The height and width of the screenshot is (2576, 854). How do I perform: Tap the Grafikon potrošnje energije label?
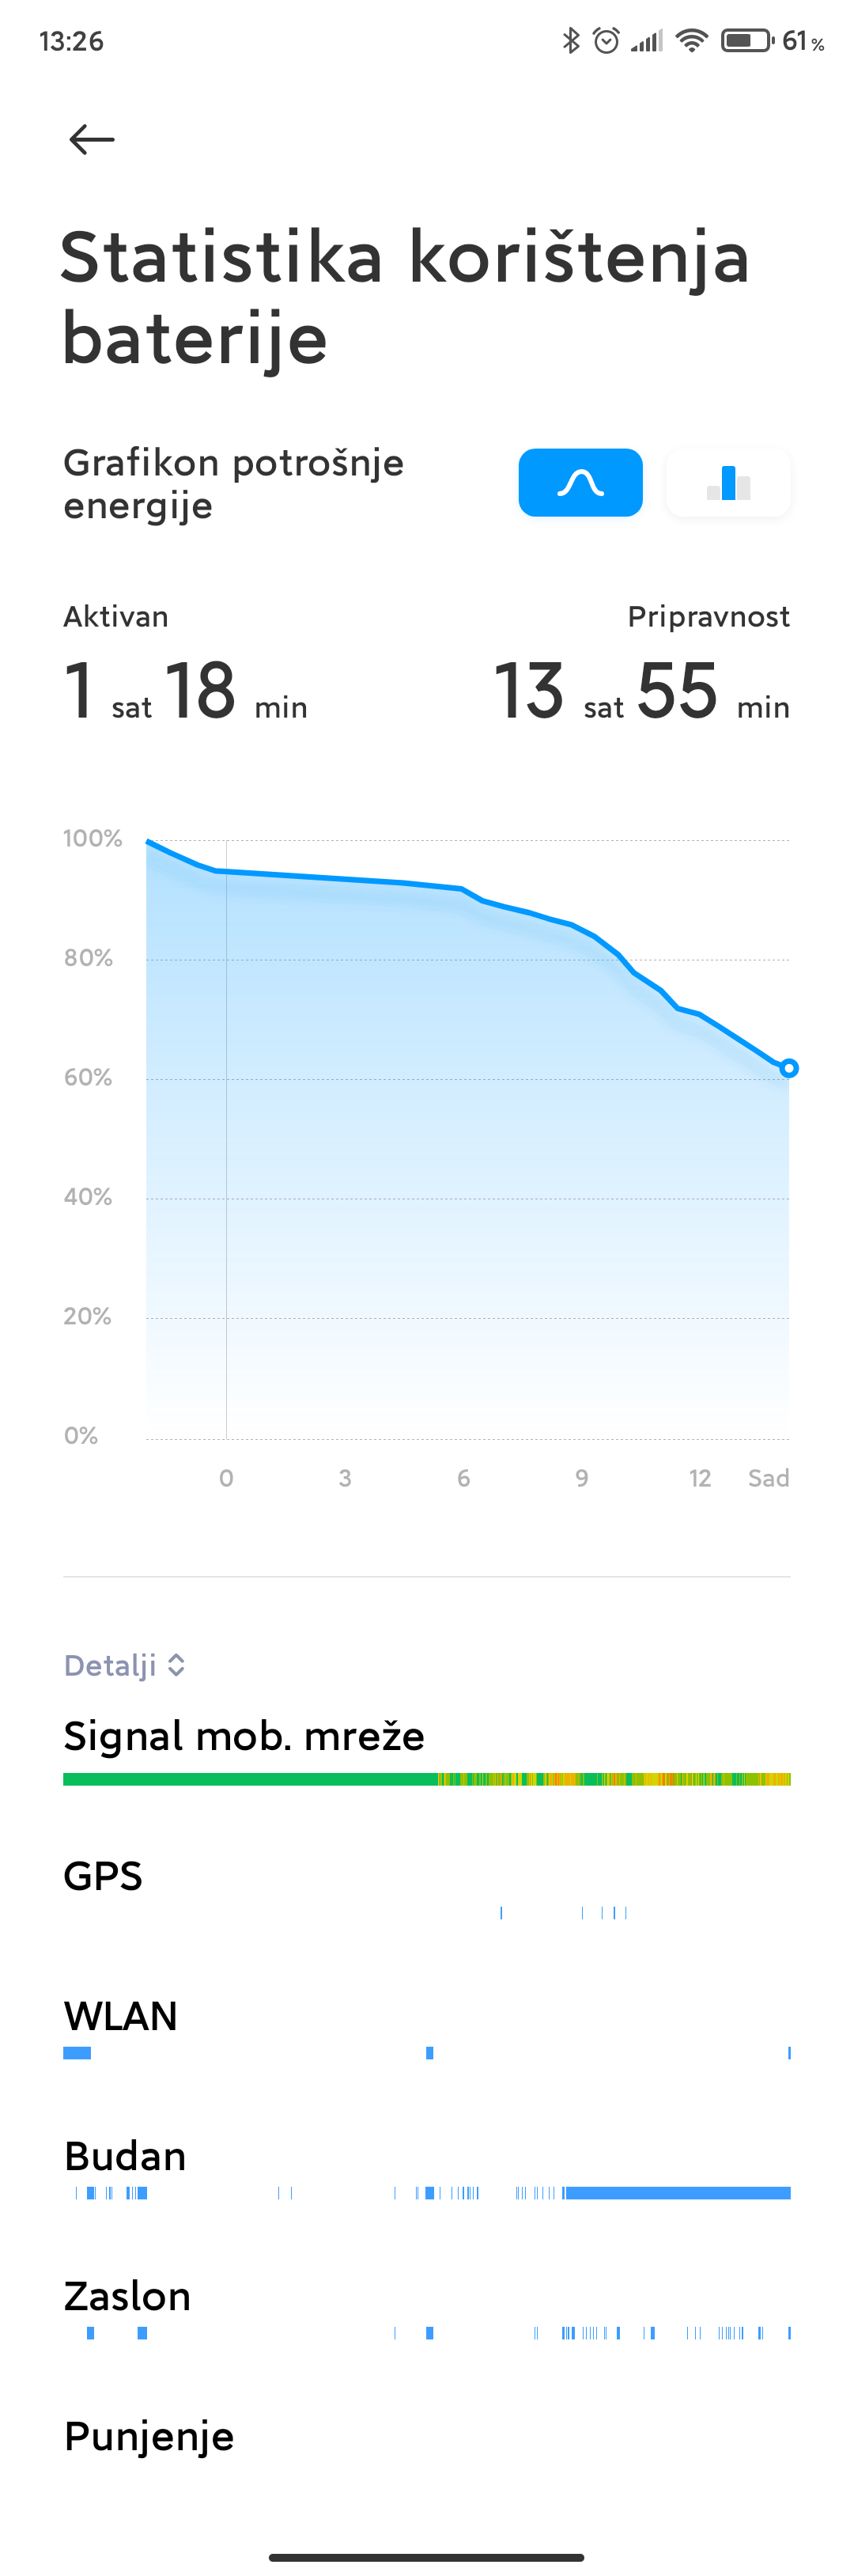tap(233, 484)
